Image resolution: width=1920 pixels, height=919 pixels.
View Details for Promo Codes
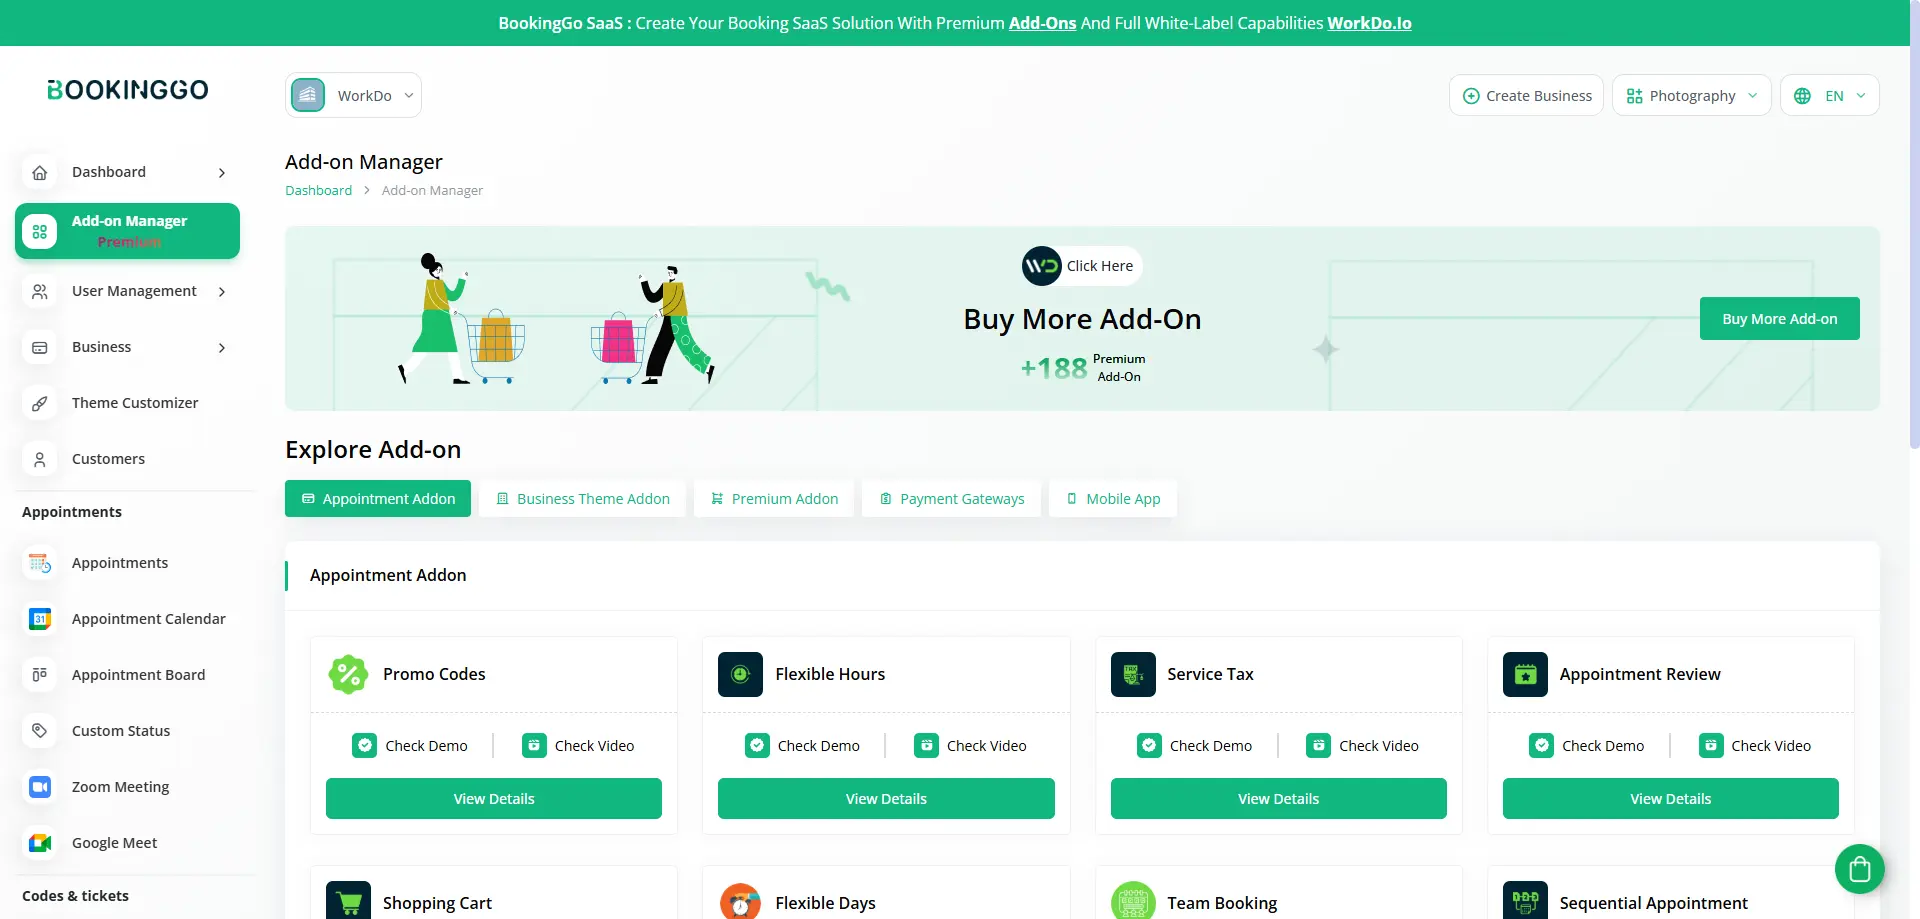coord(494,798)
